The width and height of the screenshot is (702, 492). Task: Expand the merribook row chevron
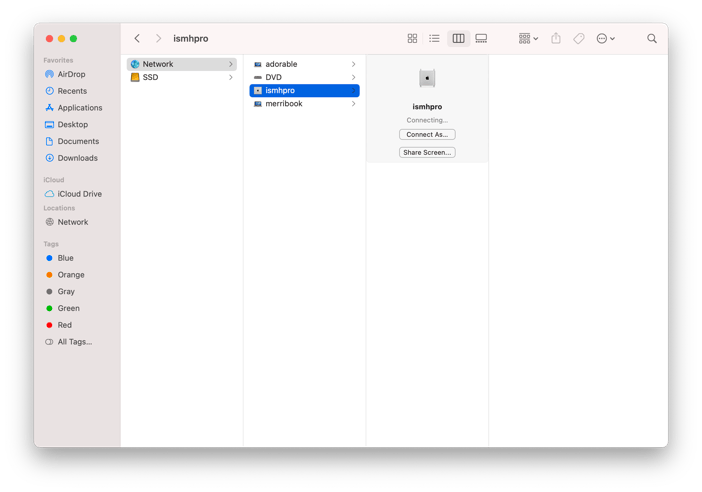pos(353,104)
